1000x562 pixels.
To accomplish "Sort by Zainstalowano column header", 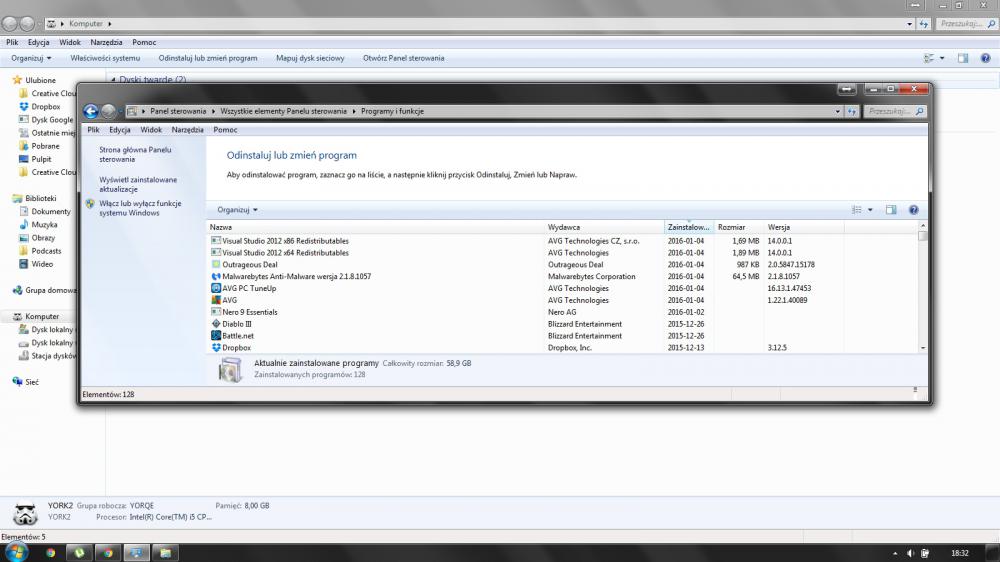I will (x=689, y=227).
